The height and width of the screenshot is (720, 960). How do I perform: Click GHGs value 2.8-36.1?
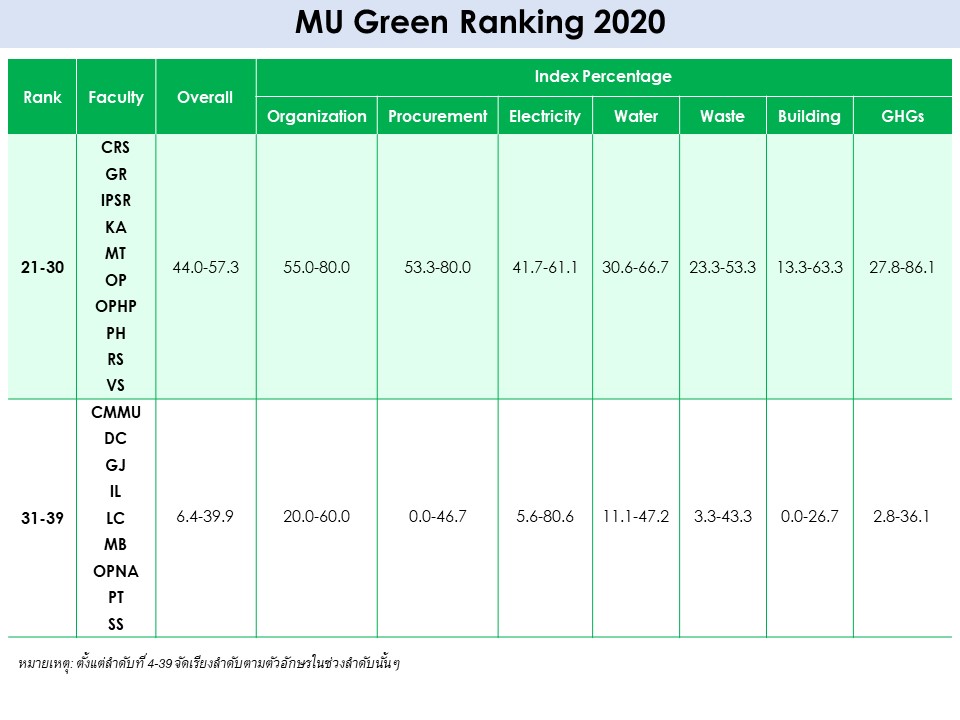coord(902,516)
